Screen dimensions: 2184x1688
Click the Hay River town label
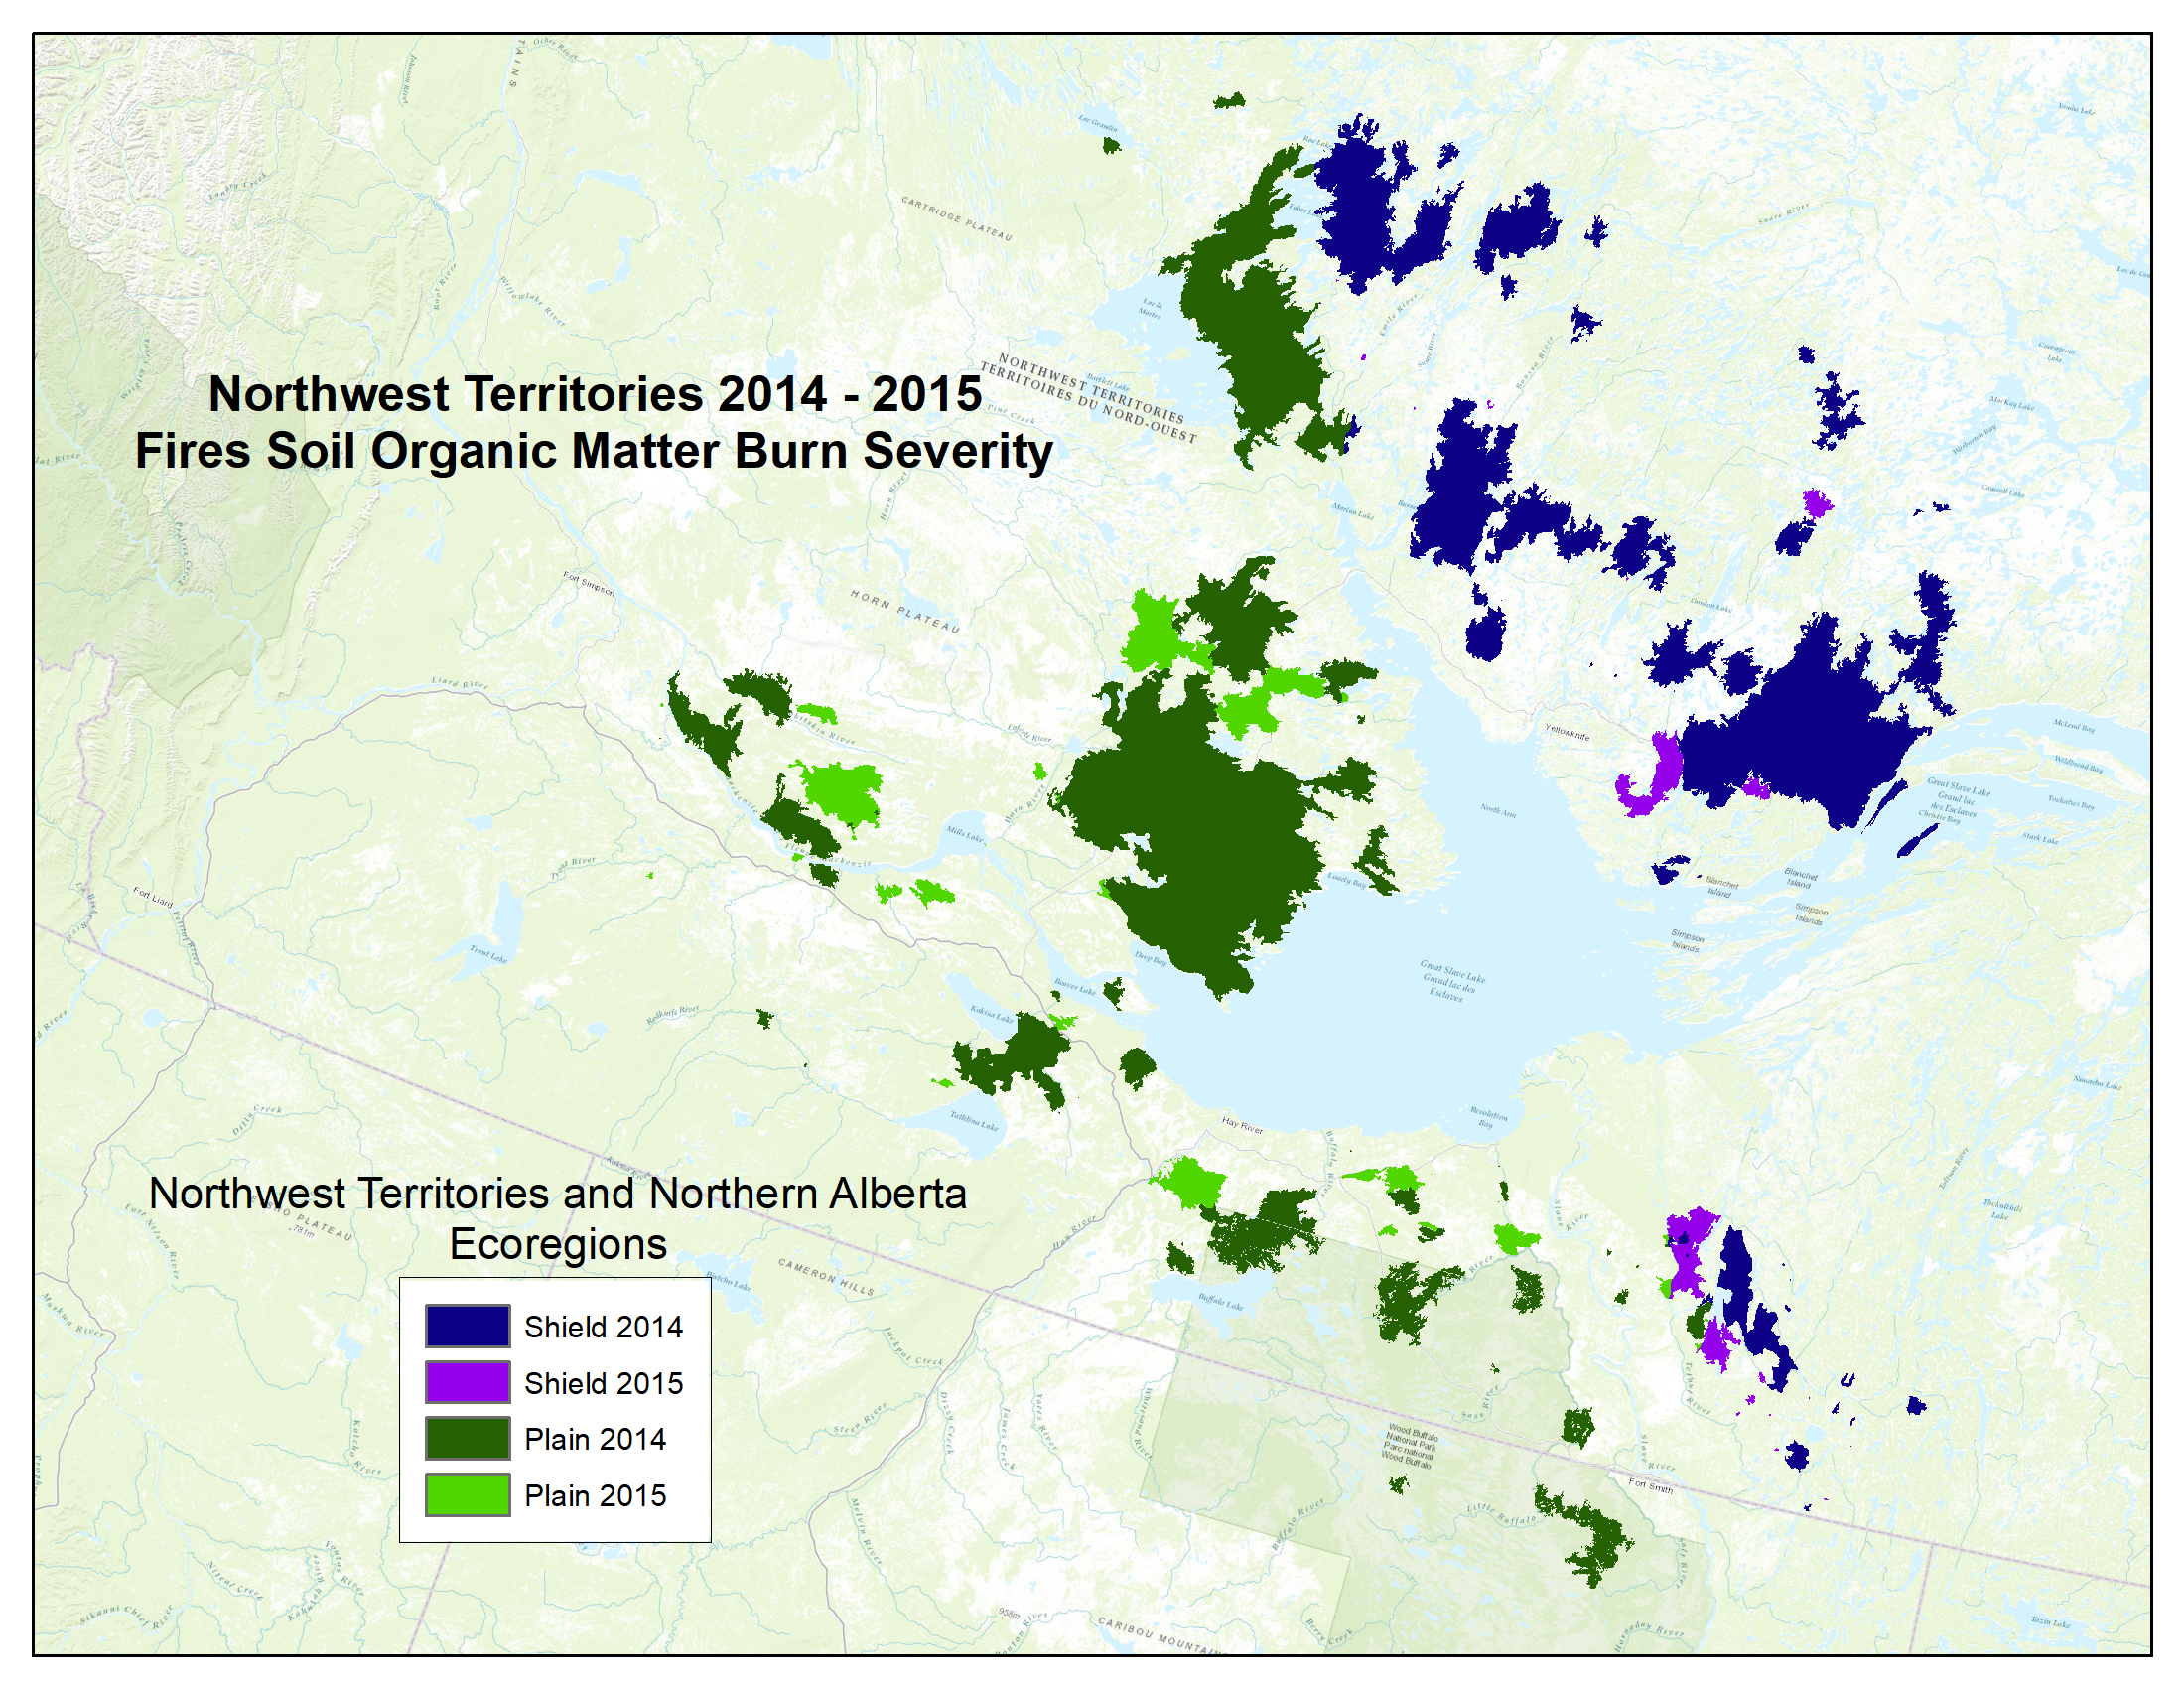tap(1242, 1126)
